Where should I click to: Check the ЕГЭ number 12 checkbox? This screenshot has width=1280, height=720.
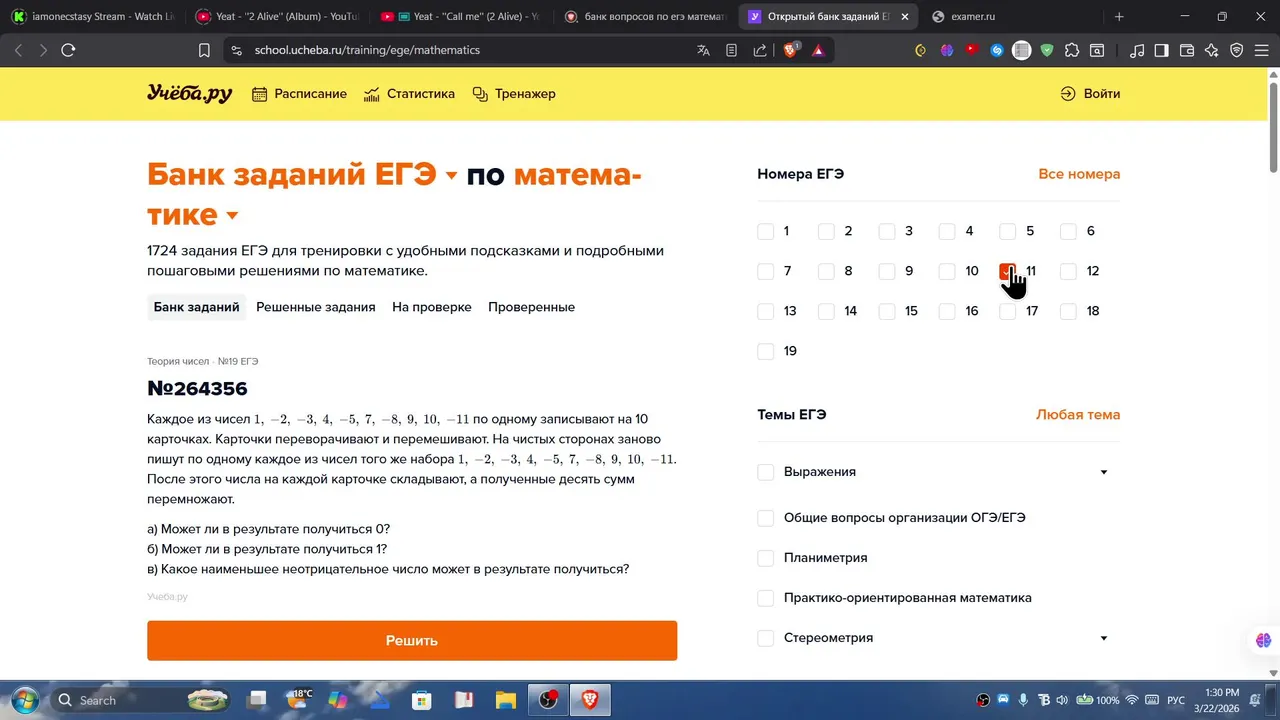tap(1068, 271)
